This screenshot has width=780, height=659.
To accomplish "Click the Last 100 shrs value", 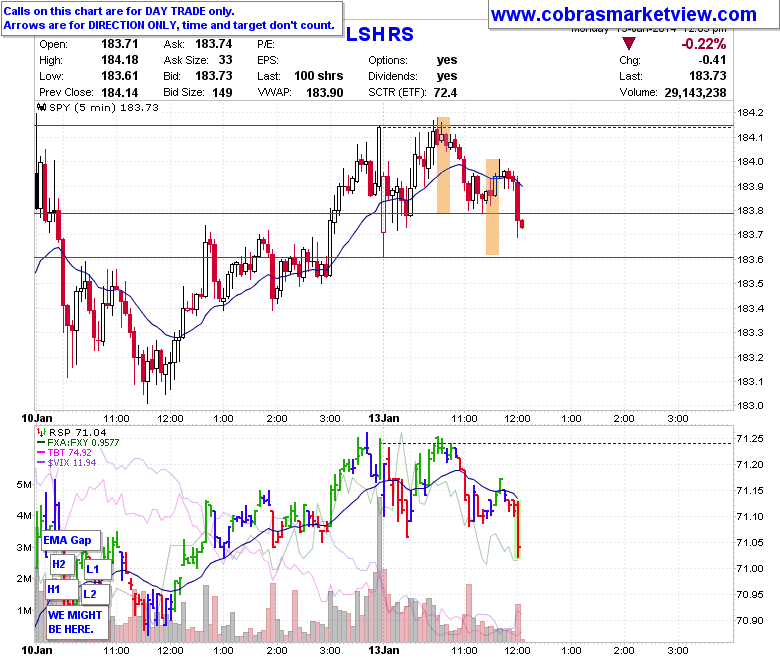I will [x=318, y=76].
